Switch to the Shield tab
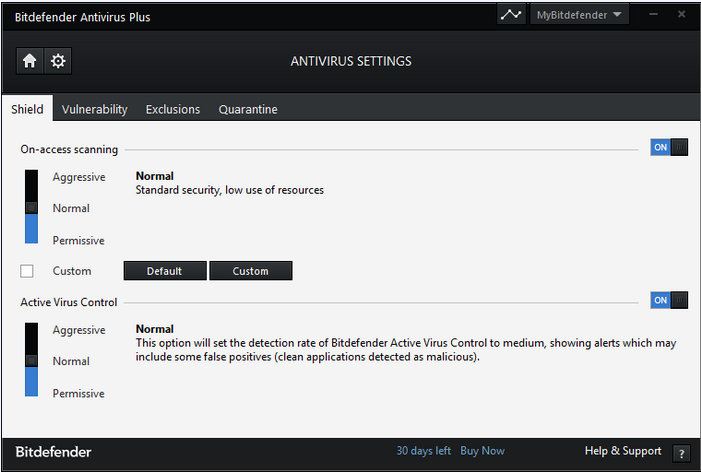701x472 pixels. [27, 109]
